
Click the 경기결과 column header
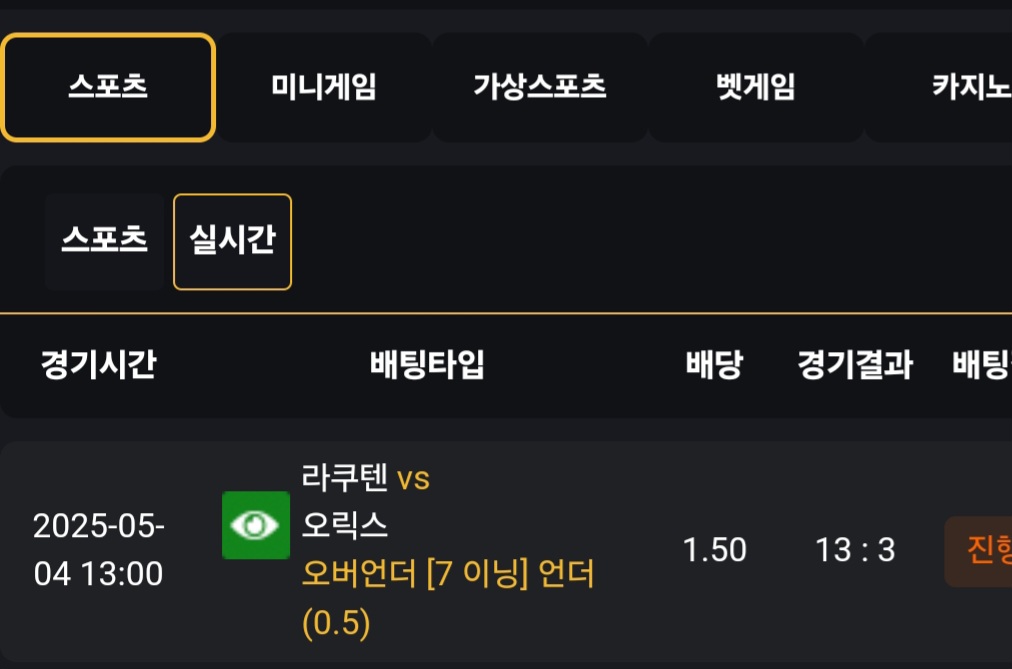click(855, 364)
